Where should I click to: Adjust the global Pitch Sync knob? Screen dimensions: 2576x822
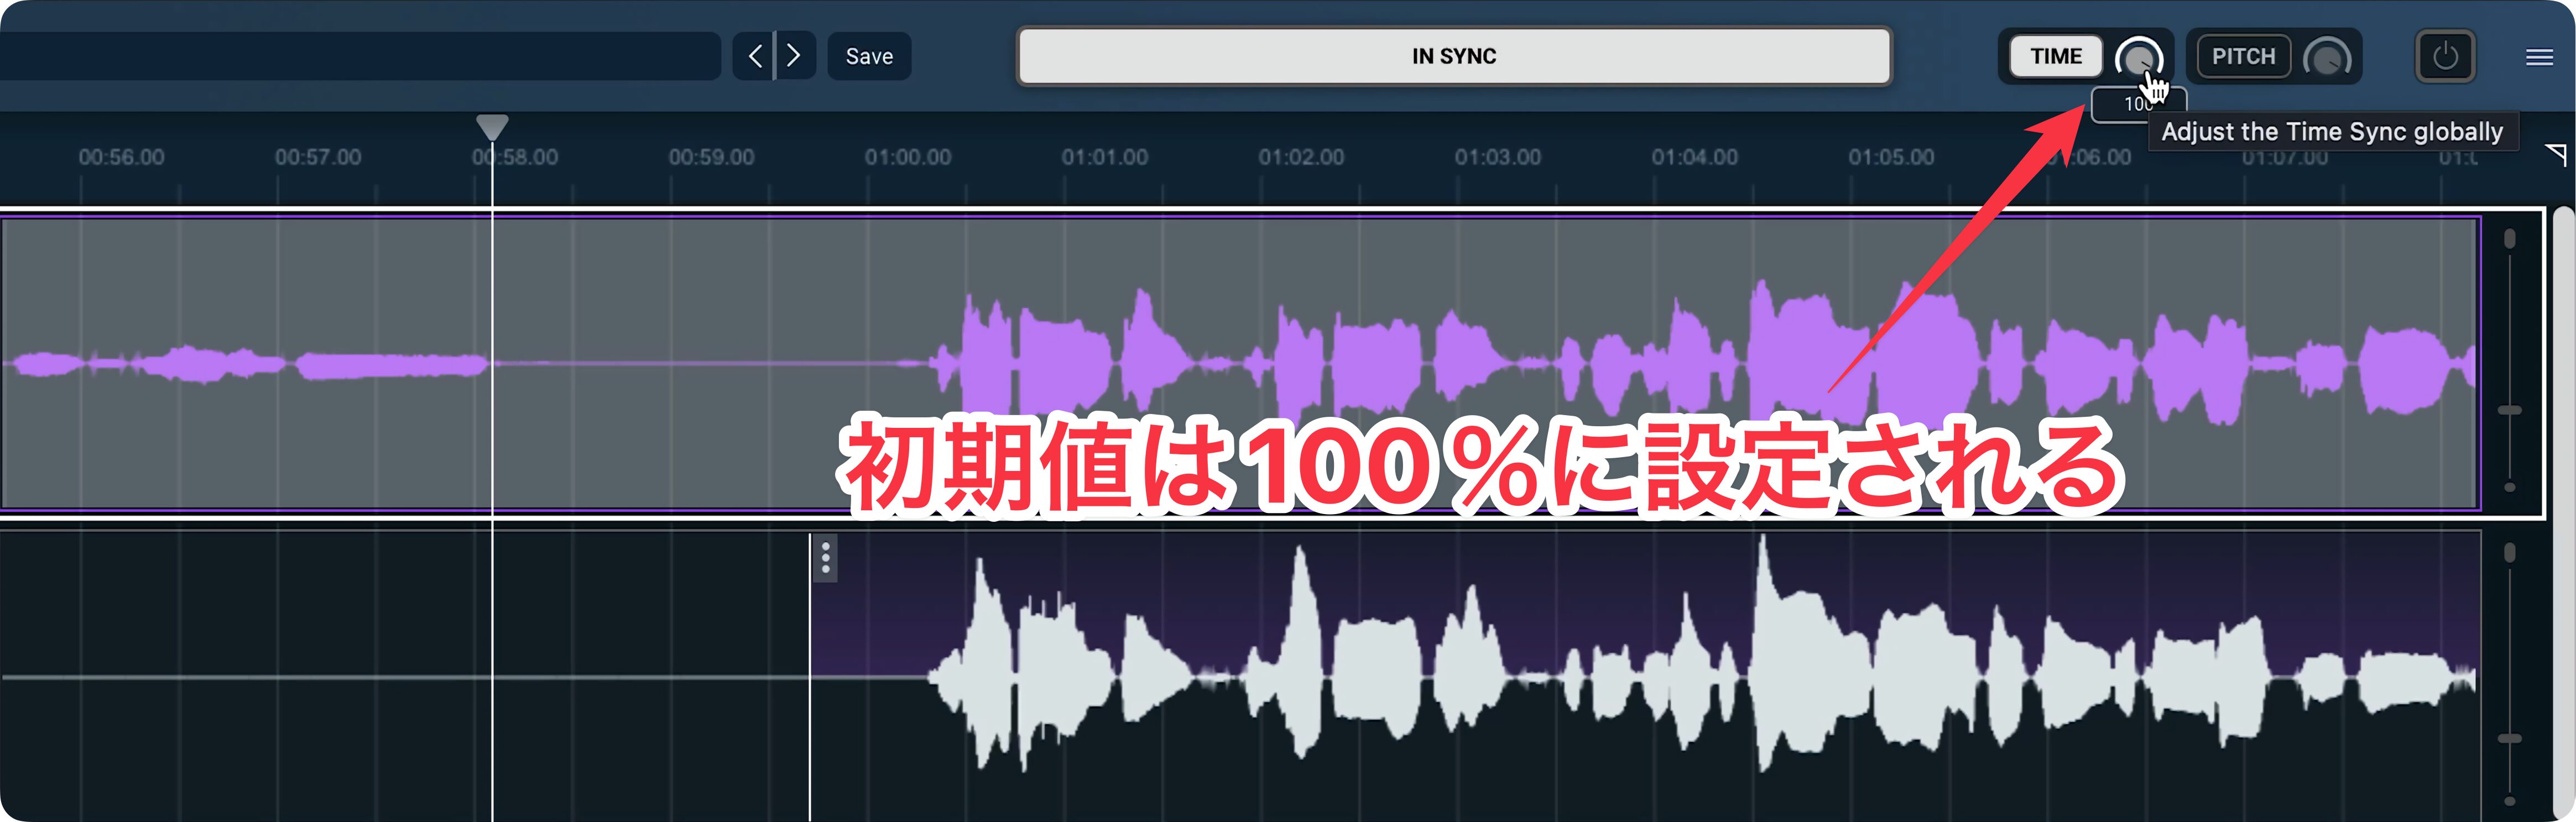point(2327,58)
